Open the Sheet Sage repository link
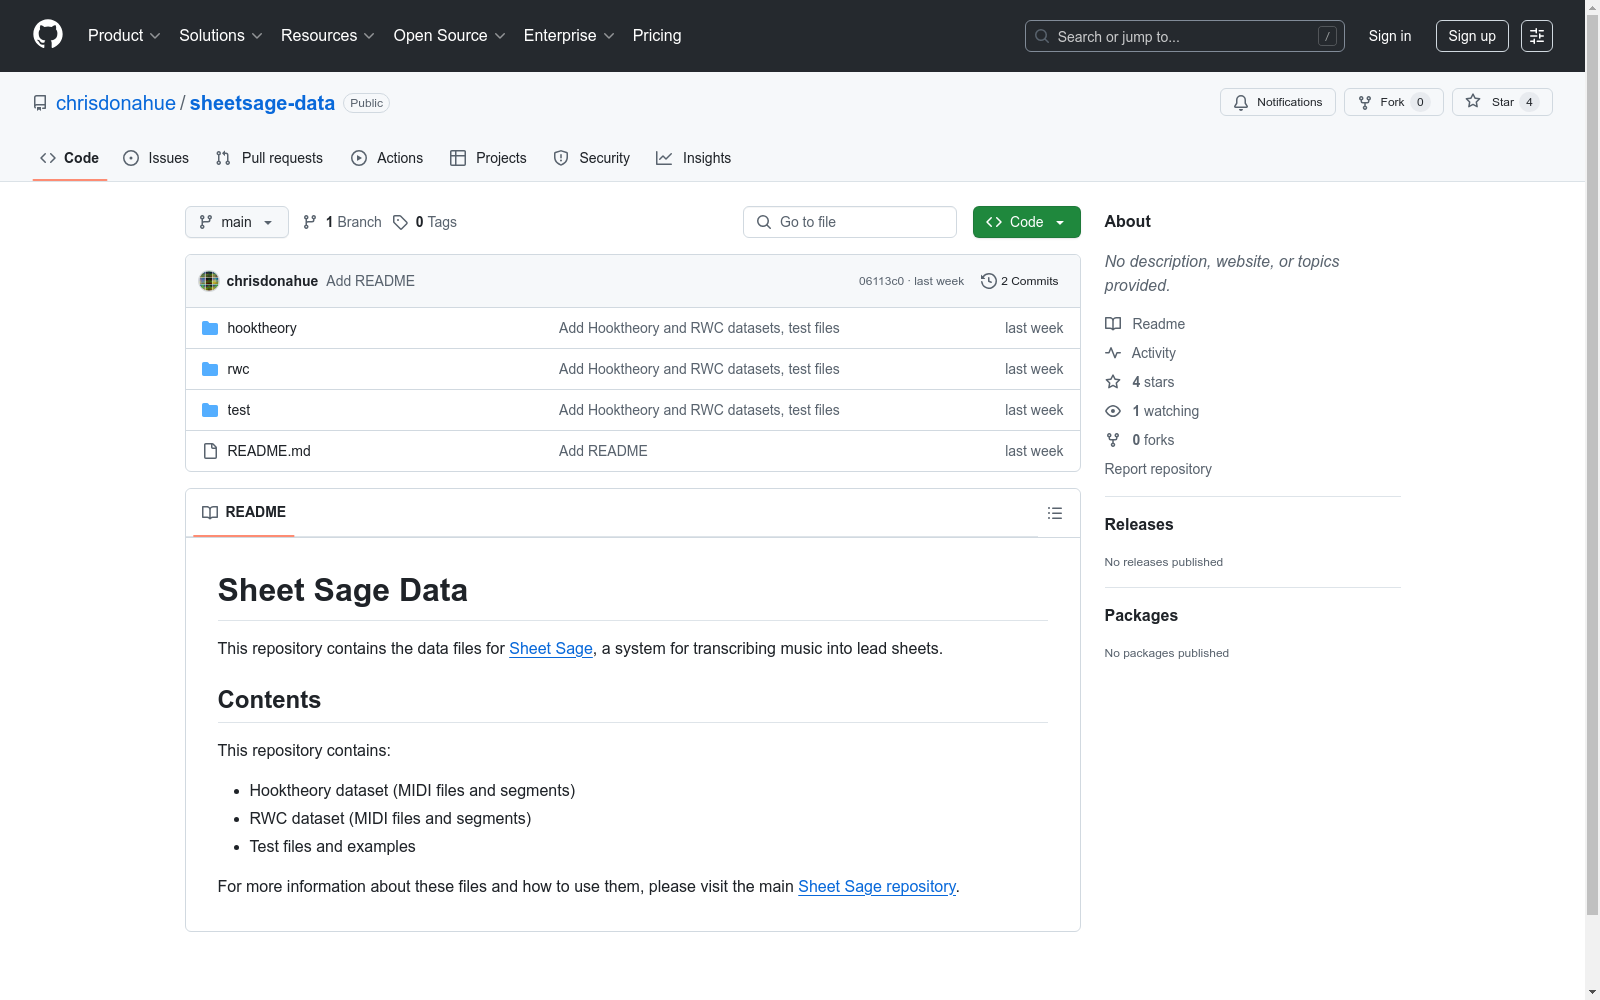This screenshot has width=1600, height=1000. (x=877, y=886)
